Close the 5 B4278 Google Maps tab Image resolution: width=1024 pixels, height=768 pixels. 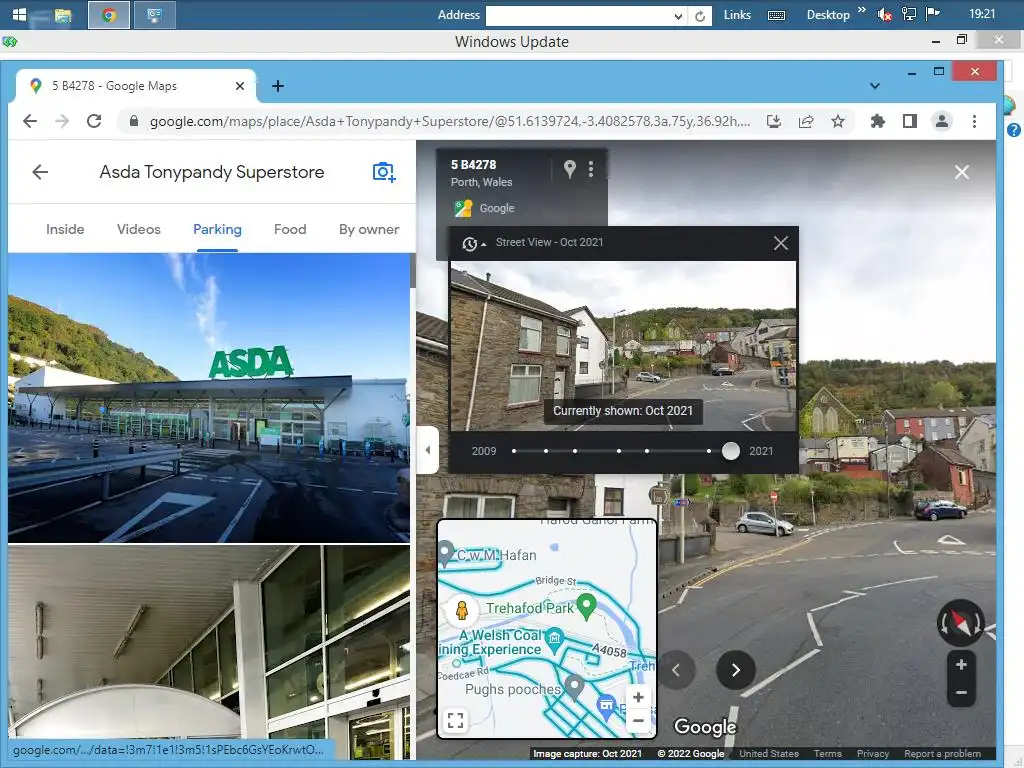click(240, 86)
